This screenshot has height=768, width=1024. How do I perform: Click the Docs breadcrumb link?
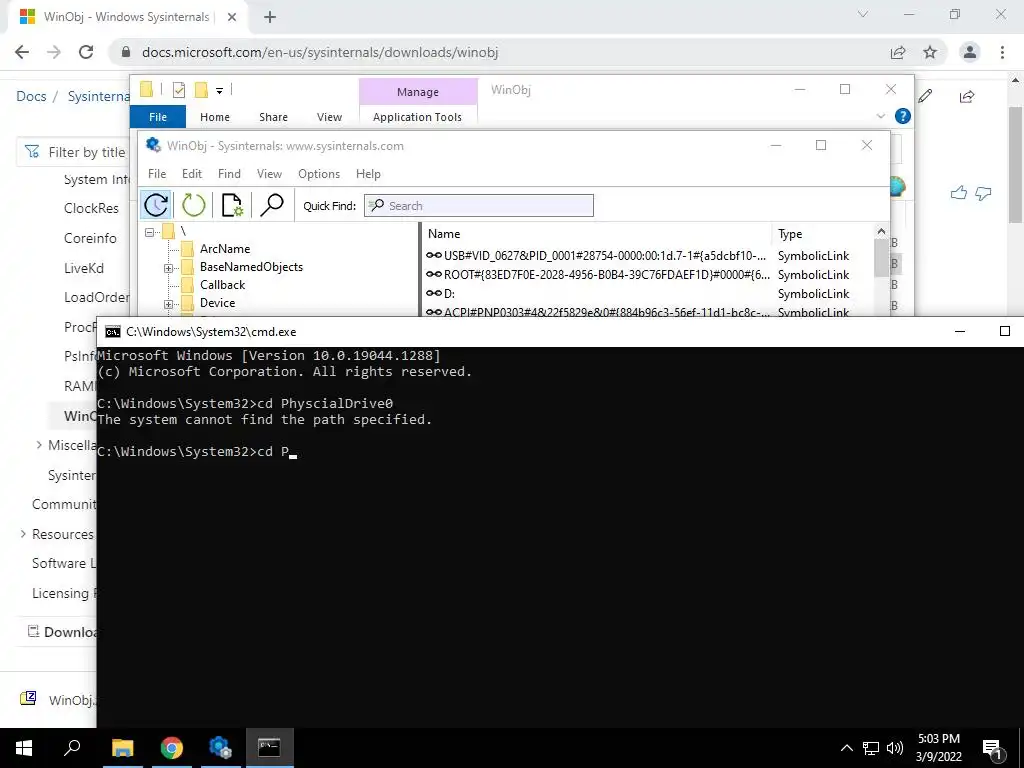tap(31, 96)
